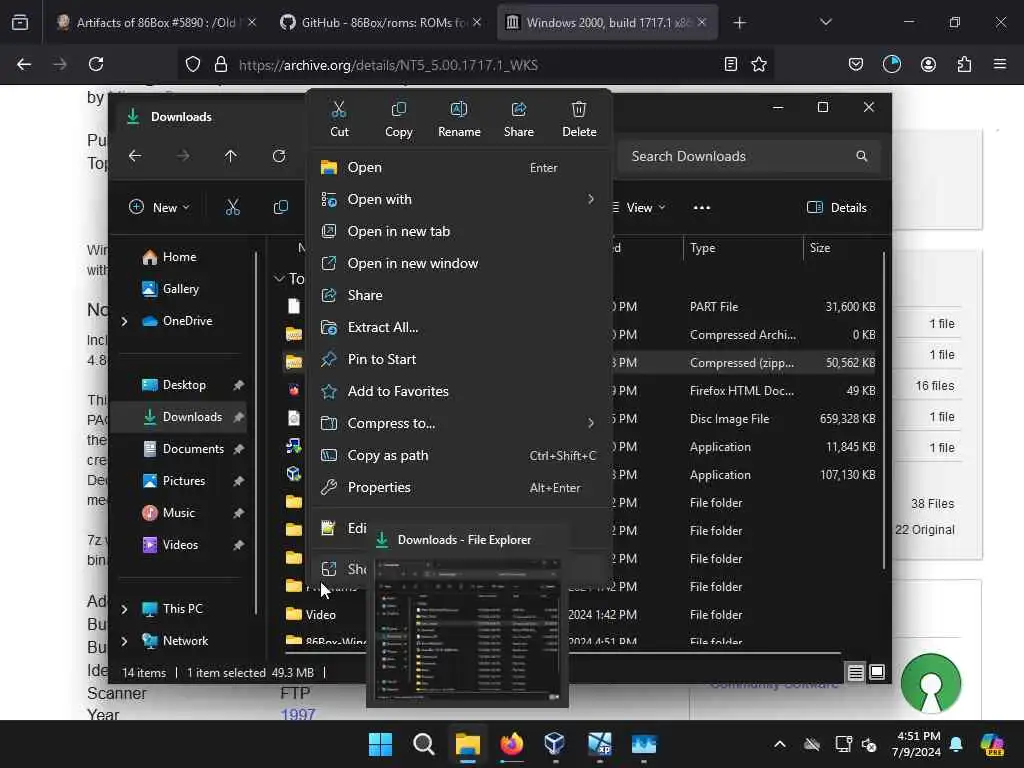Viewport: 1024px width, 768px height.
Task: Open the New dropdown button
Action: 159,208
